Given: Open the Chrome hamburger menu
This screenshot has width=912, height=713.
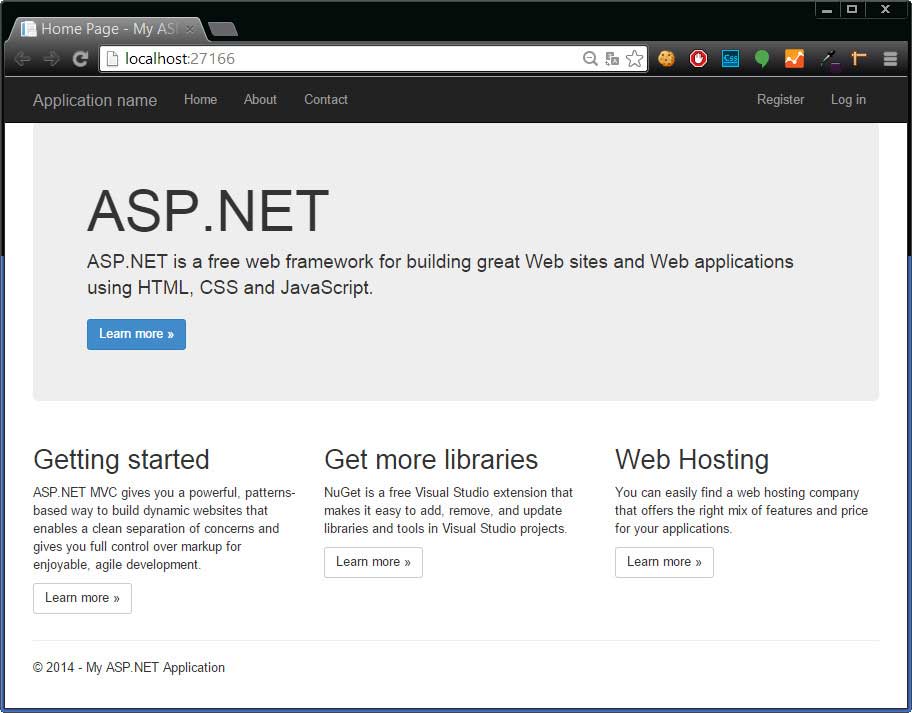Looking at the screenshot, I should pos(890,59).
